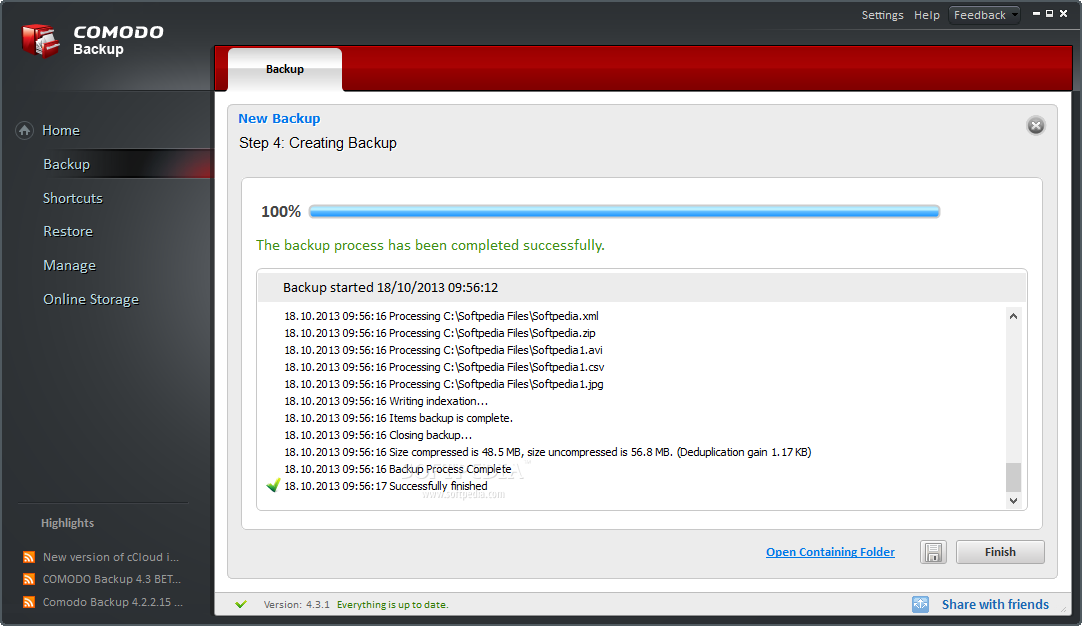Screen dimensions: 1082x626
Task: Select log line Backup Process Complete
Action: pyautogui.click(x=398, y=469)
